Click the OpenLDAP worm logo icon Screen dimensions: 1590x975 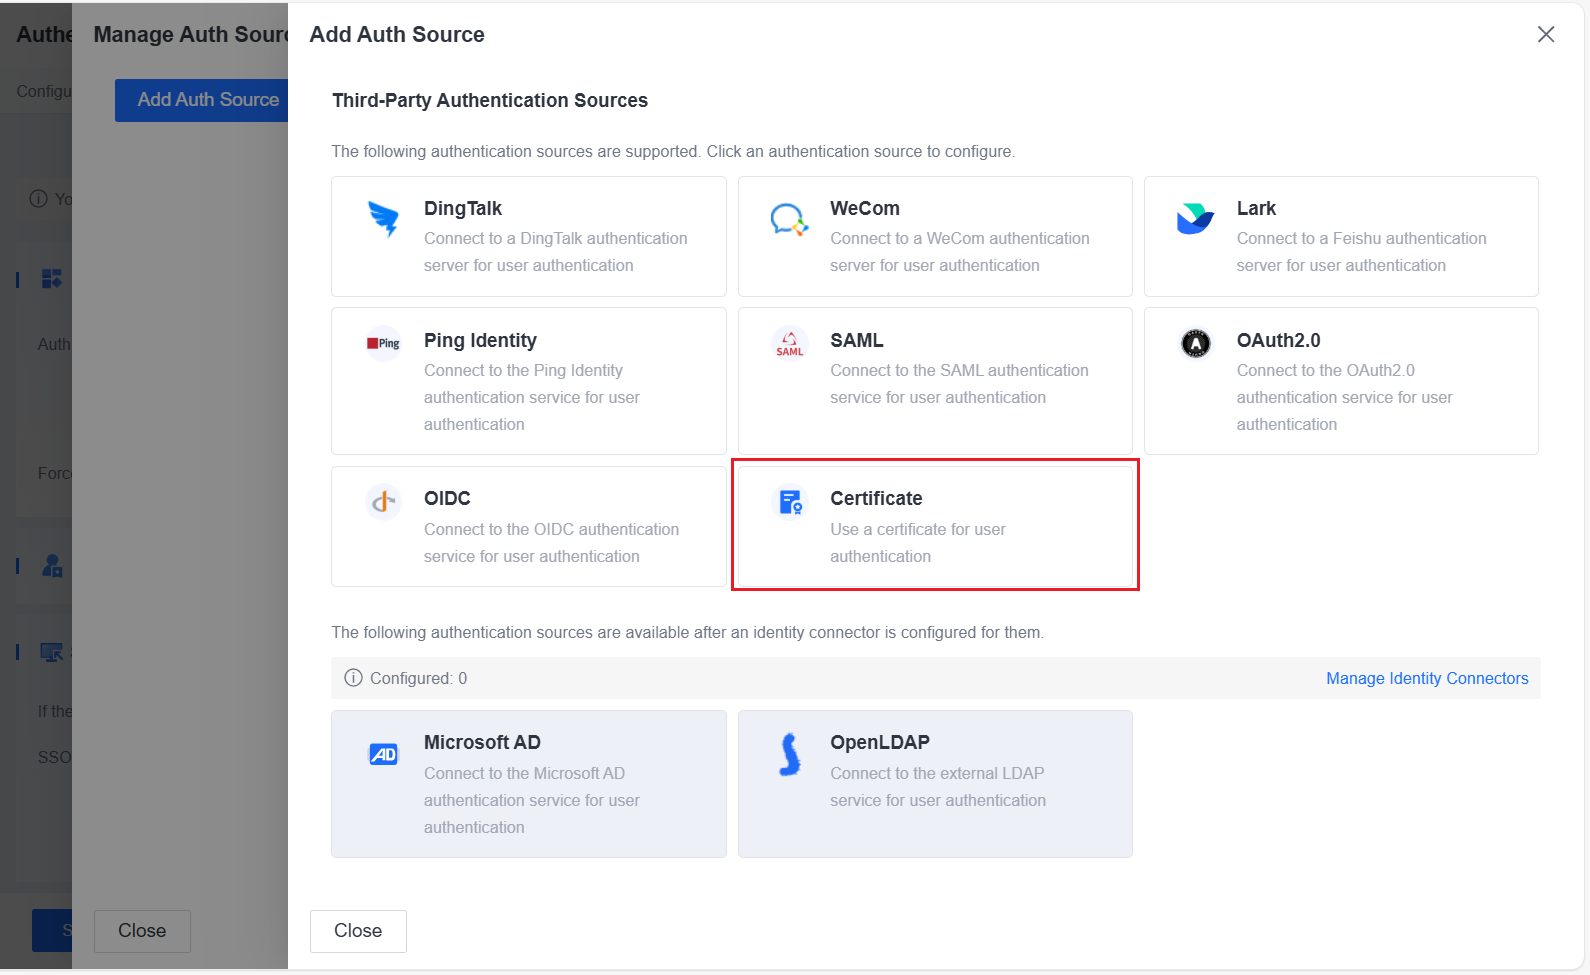(x=789, y=754)
